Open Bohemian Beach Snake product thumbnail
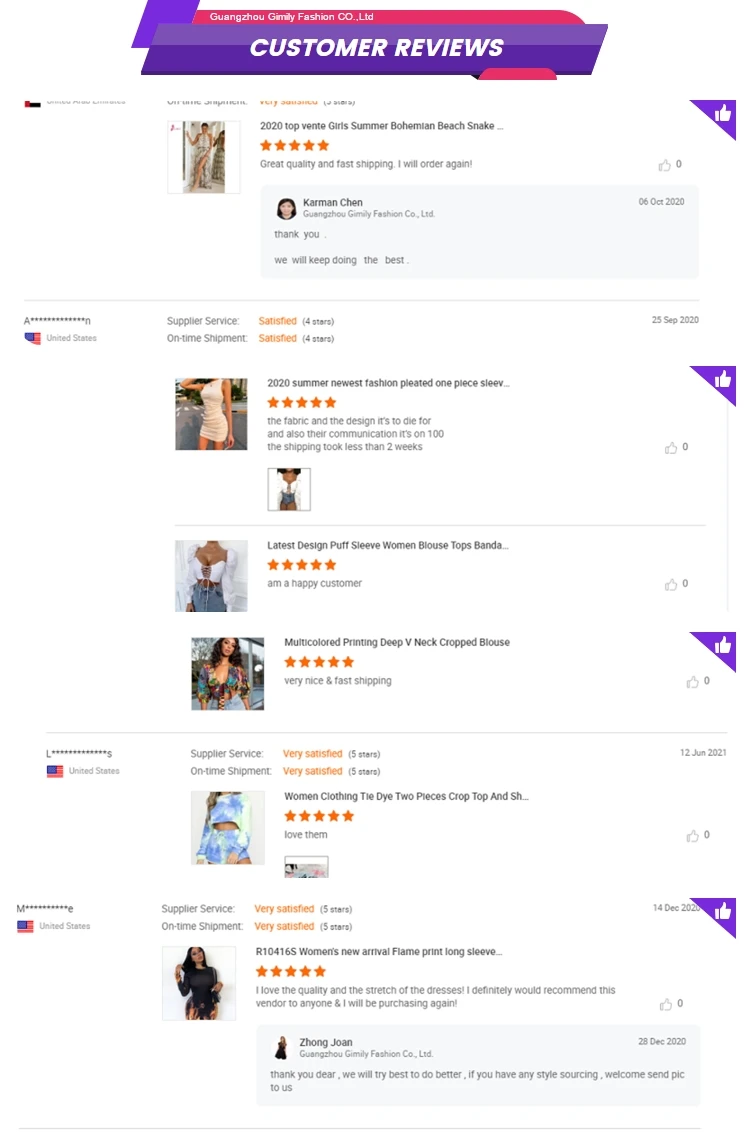 204,157
